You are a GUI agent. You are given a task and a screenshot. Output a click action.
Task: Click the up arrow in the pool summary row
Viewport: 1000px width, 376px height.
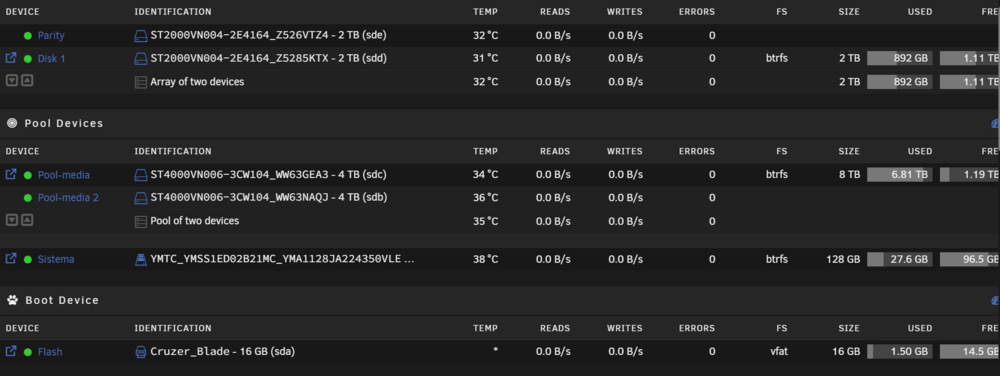(27, 219)
